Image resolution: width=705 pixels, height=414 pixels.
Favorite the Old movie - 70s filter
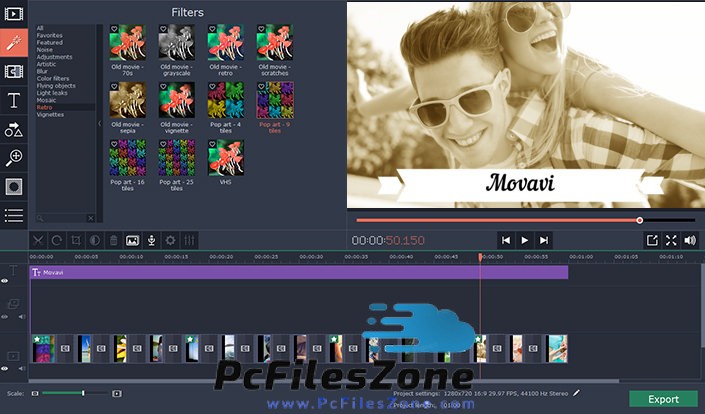pyautogui.click(x=115, y=30)
